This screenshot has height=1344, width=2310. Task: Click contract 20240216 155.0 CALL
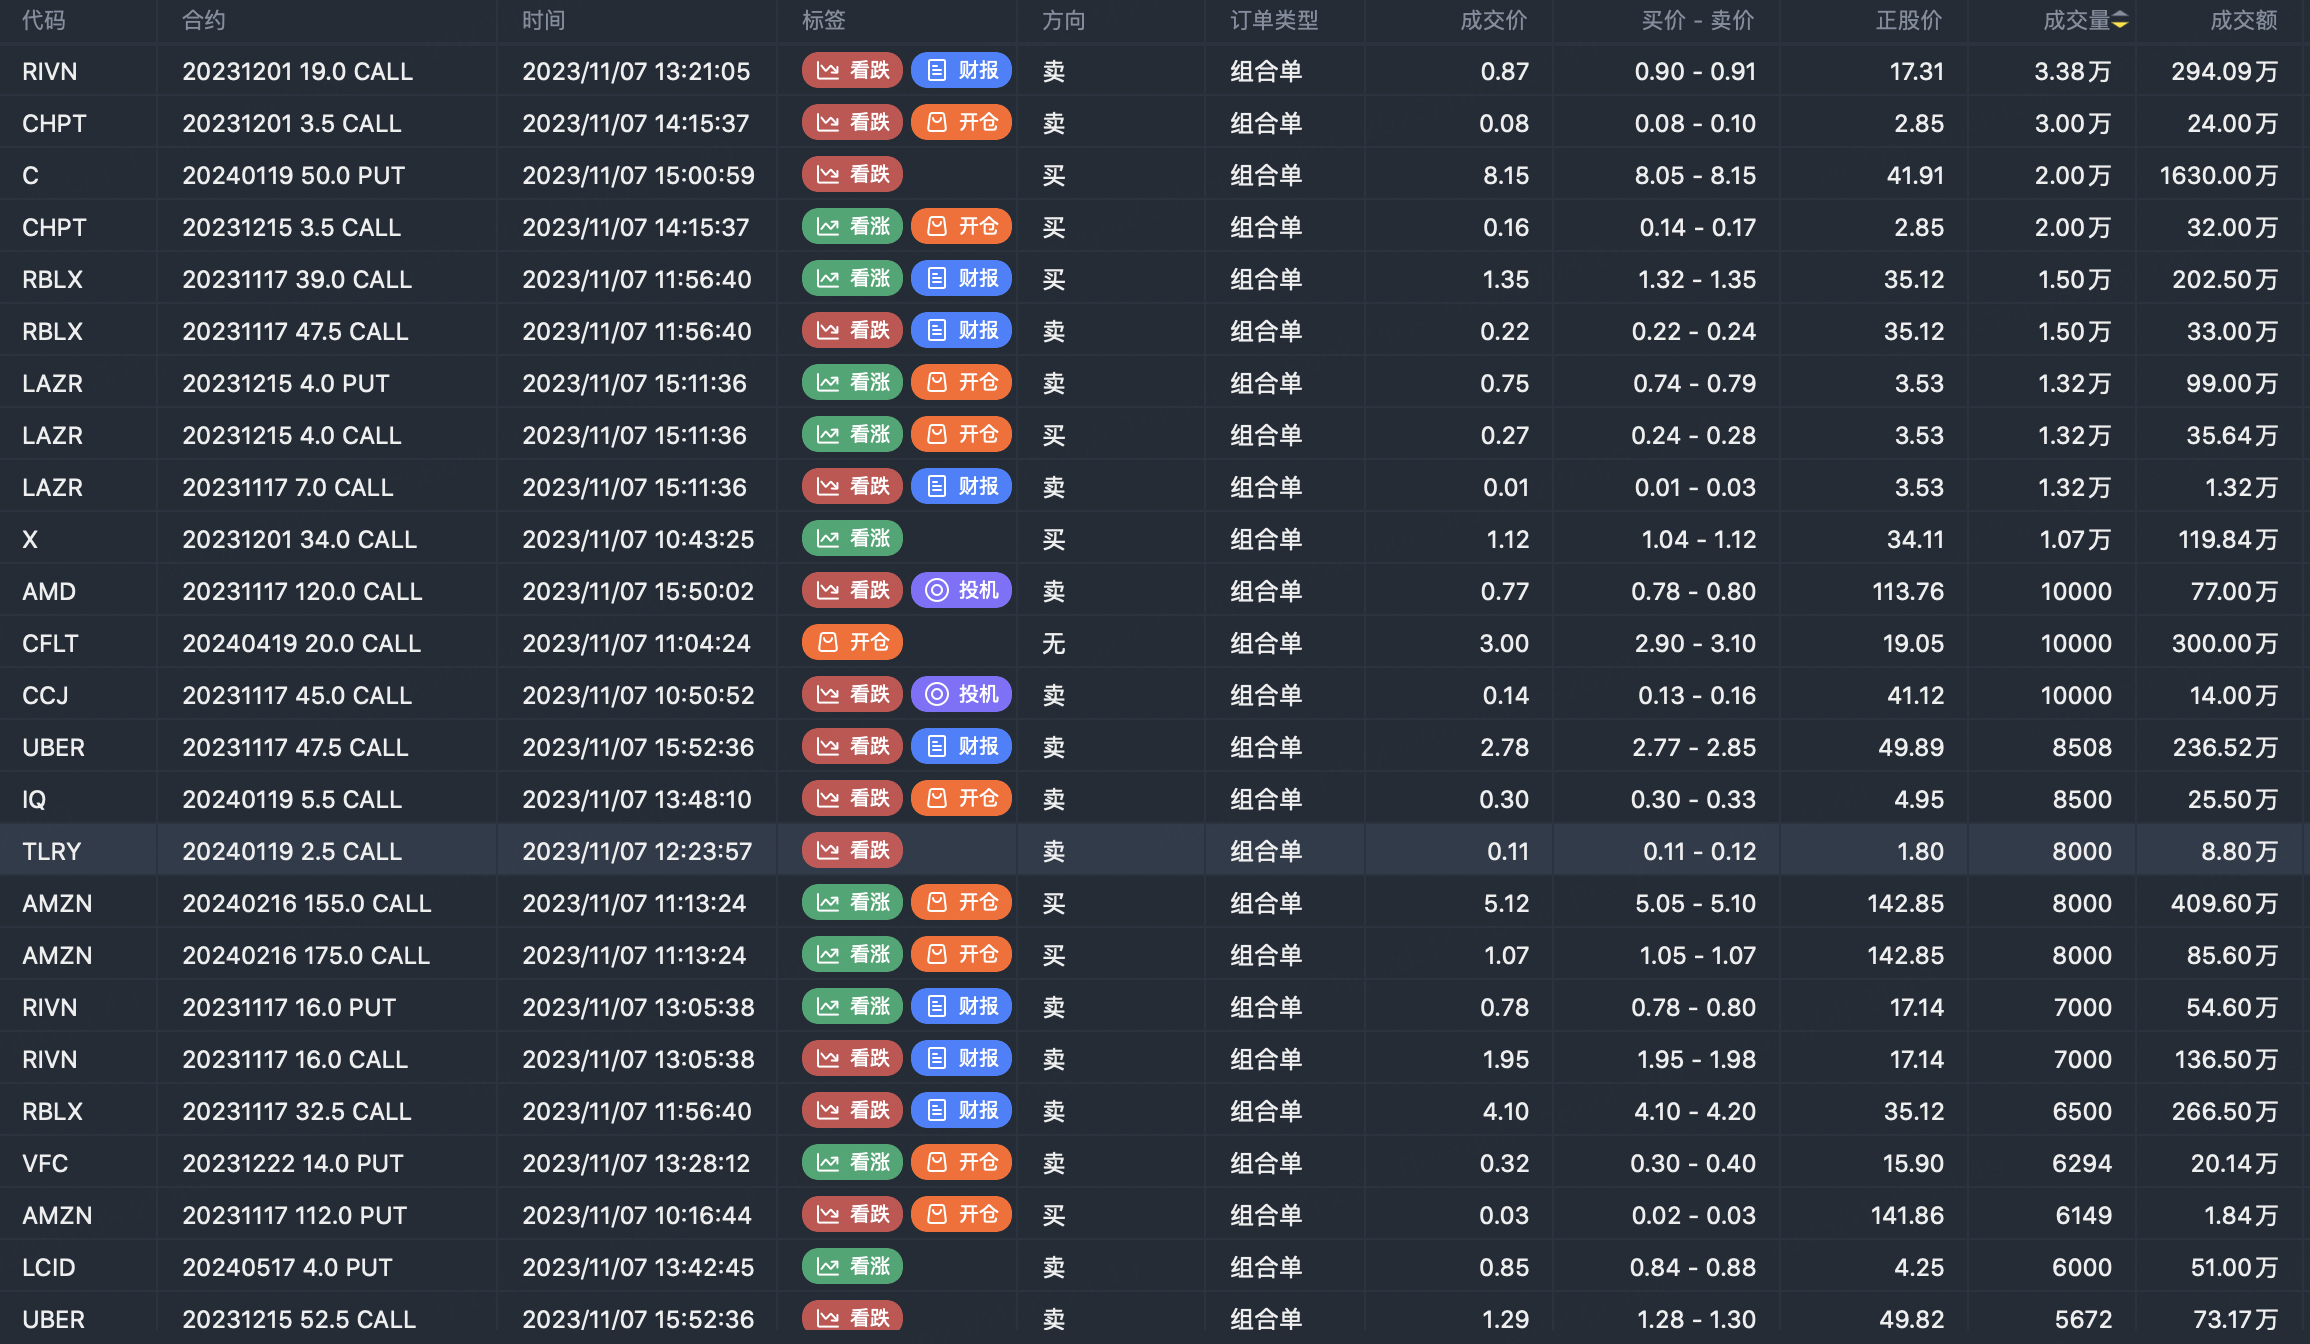307,904
